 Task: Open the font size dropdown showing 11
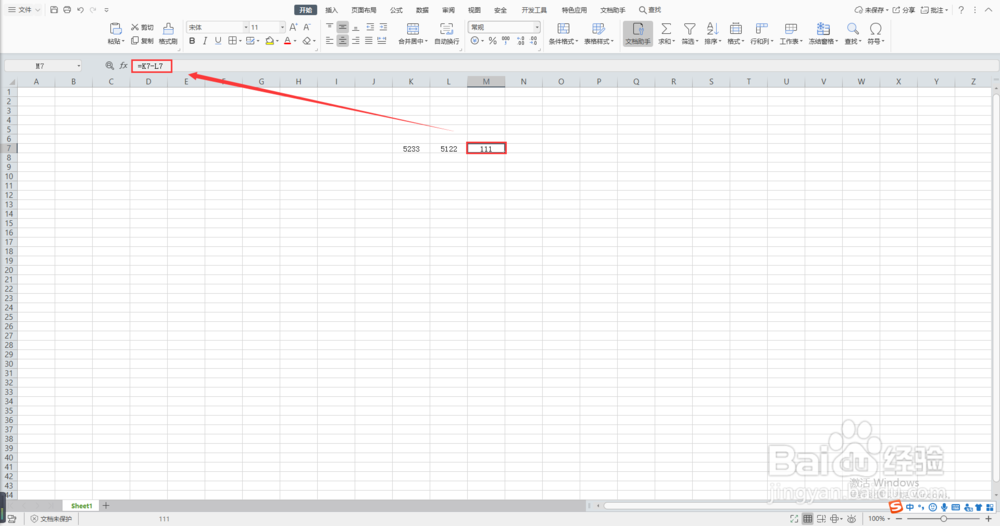pos(282,27)
